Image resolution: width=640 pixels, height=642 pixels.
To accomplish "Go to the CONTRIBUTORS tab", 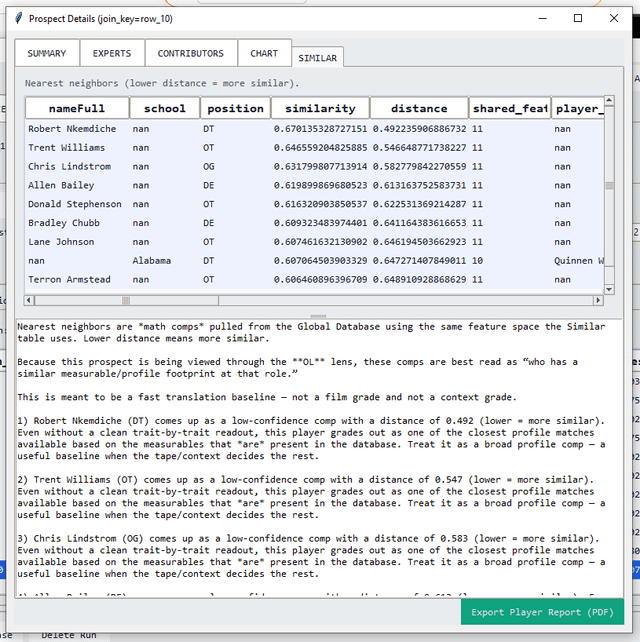I will (x=191, y=53).
